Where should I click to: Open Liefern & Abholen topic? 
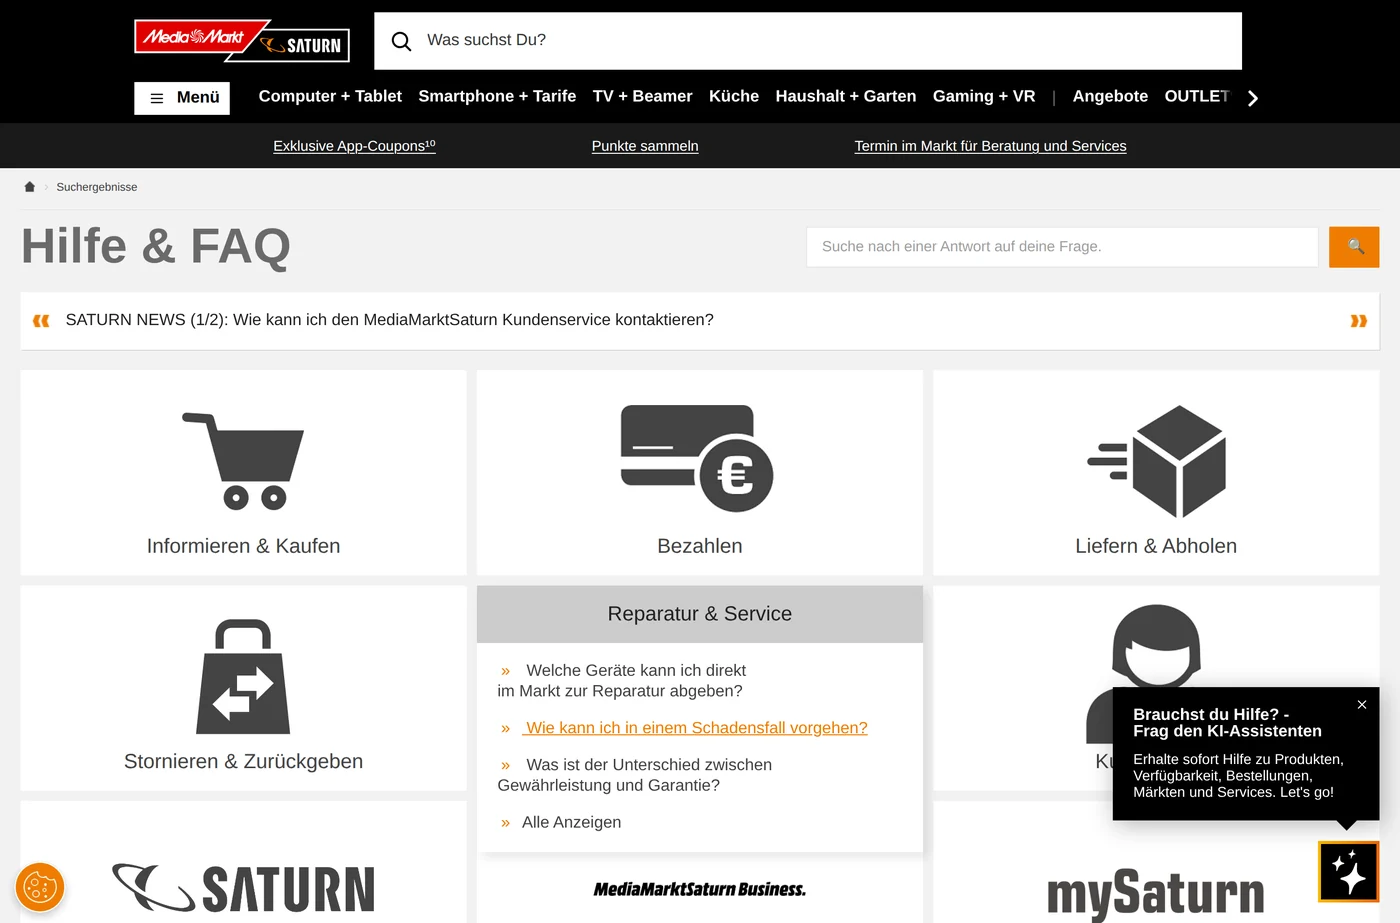1156,546
